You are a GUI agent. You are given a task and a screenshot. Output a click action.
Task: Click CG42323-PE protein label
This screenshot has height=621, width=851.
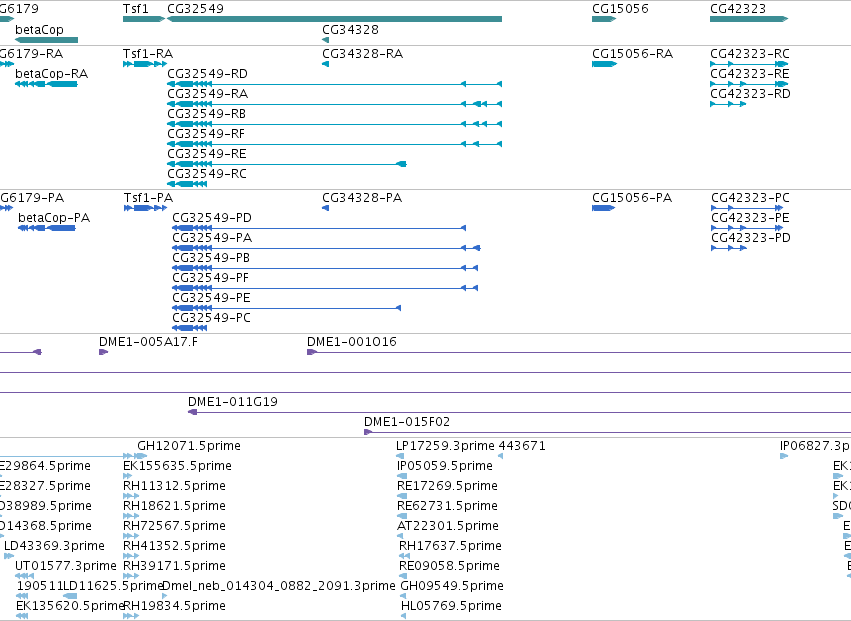pos(751,218)
